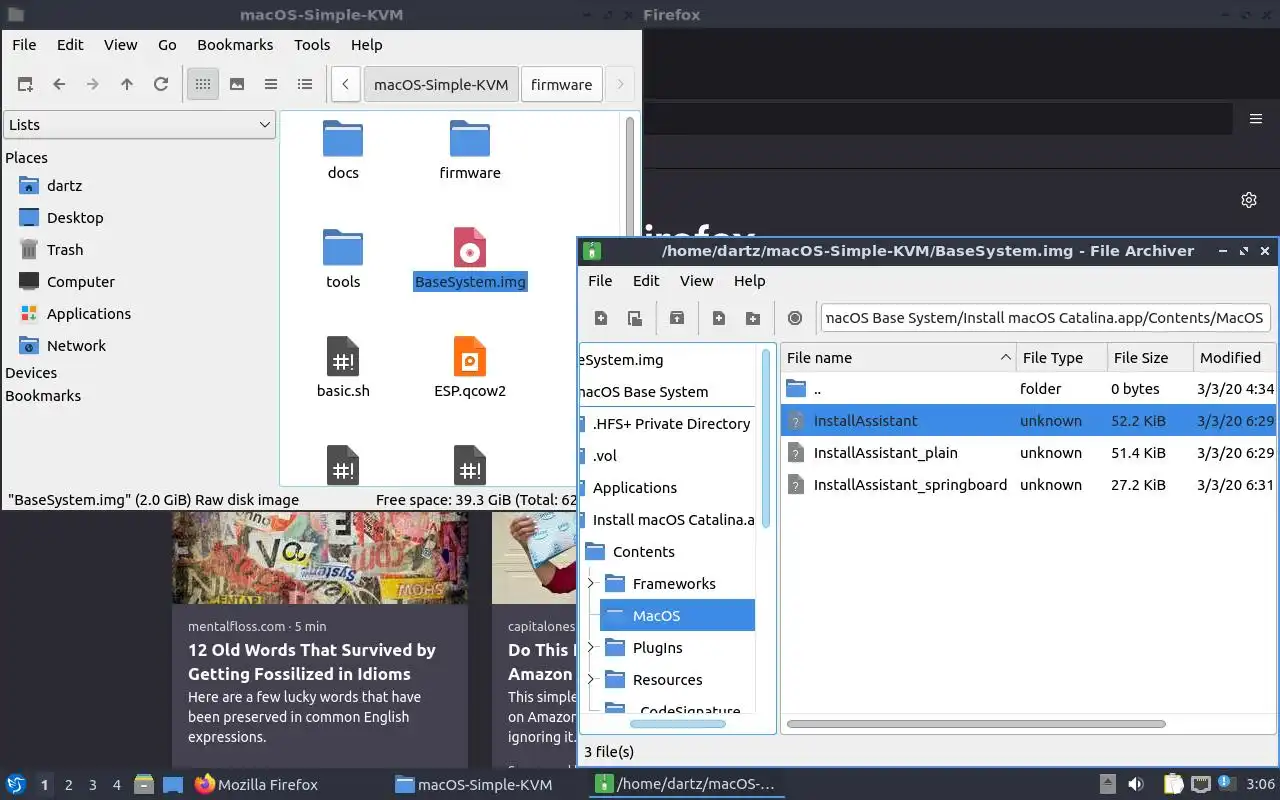Add folder to archive toolbar icon

coord(753,318)
